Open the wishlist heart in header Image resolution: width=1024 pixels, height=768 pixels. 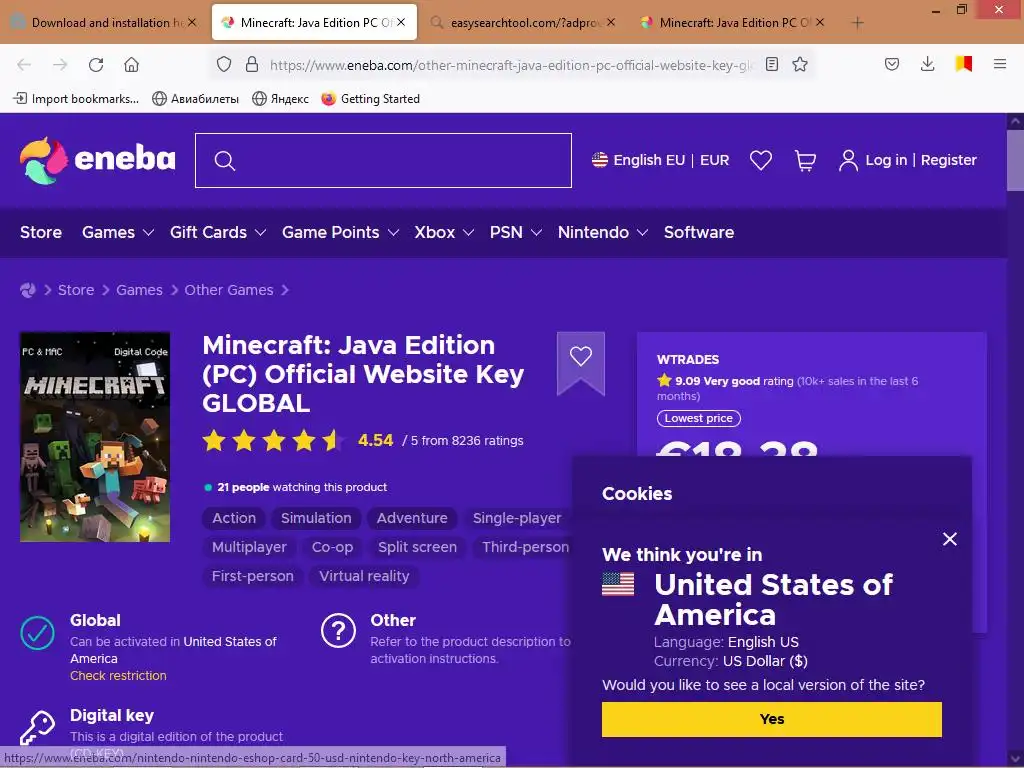pos(761,160)
